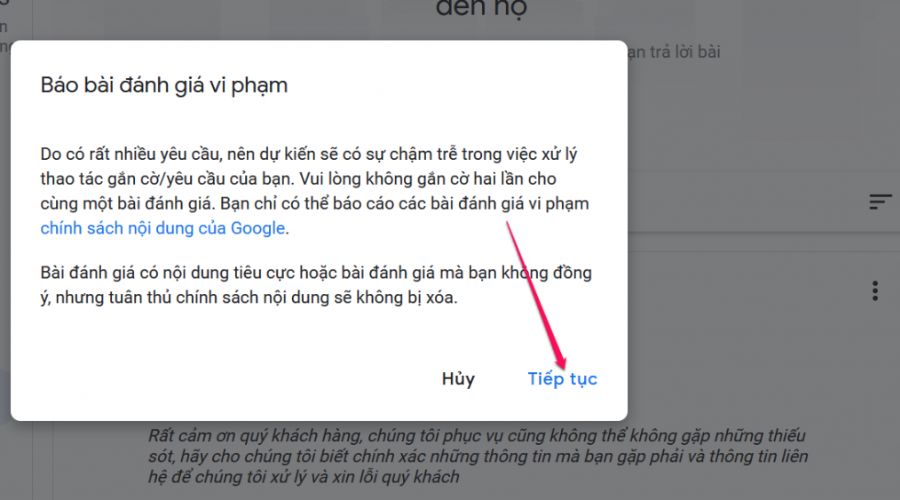Click the blue Tiếp tục button
900x500 pixels.
coord(562,379)
